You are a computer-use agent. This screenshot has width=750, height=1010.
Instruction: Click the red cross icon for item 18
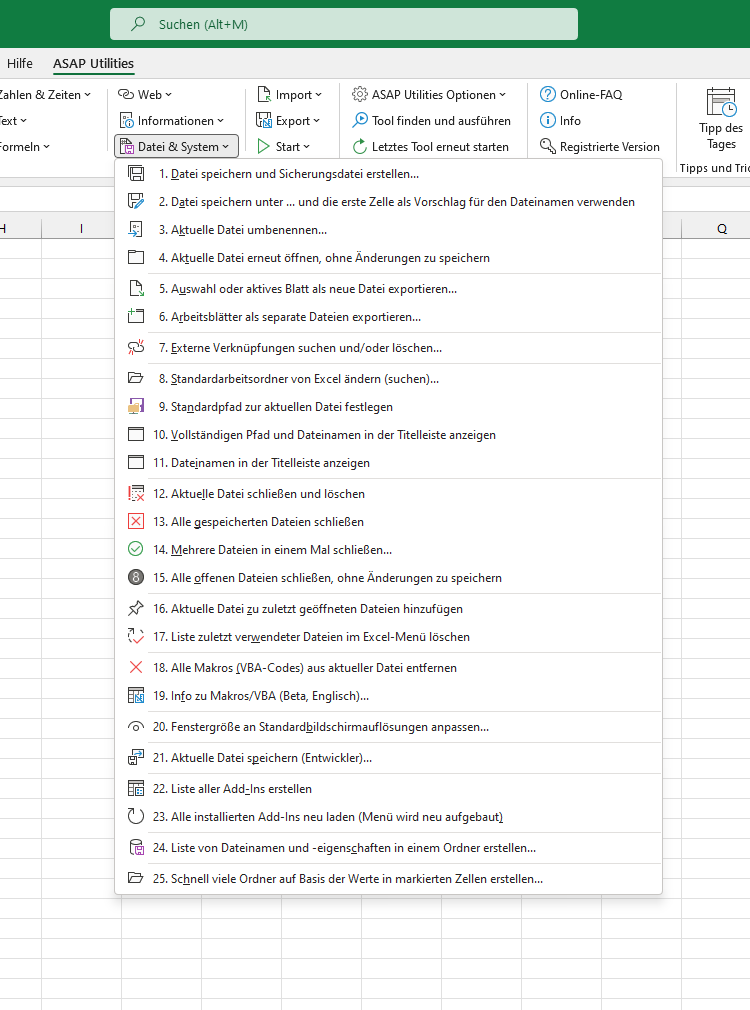[136, 668]
